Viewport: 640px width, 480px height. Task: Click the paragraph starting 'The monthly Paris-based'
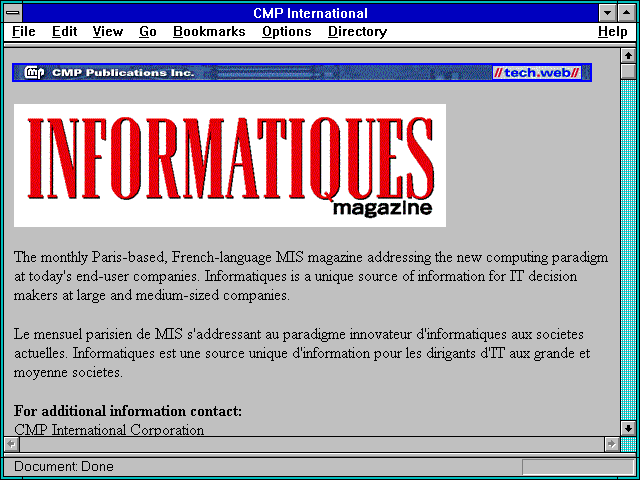pyautogui.click(x=311, y=276)
